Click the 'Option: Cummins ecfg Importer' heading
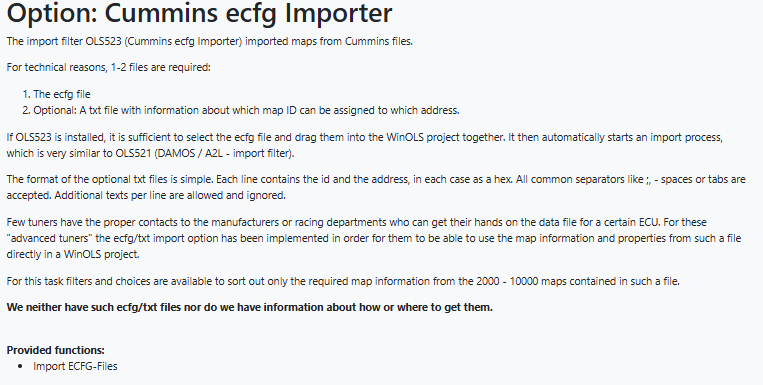The height and width of the screenshot is (385, 763). pyautogui.click(x=199, y=13)
